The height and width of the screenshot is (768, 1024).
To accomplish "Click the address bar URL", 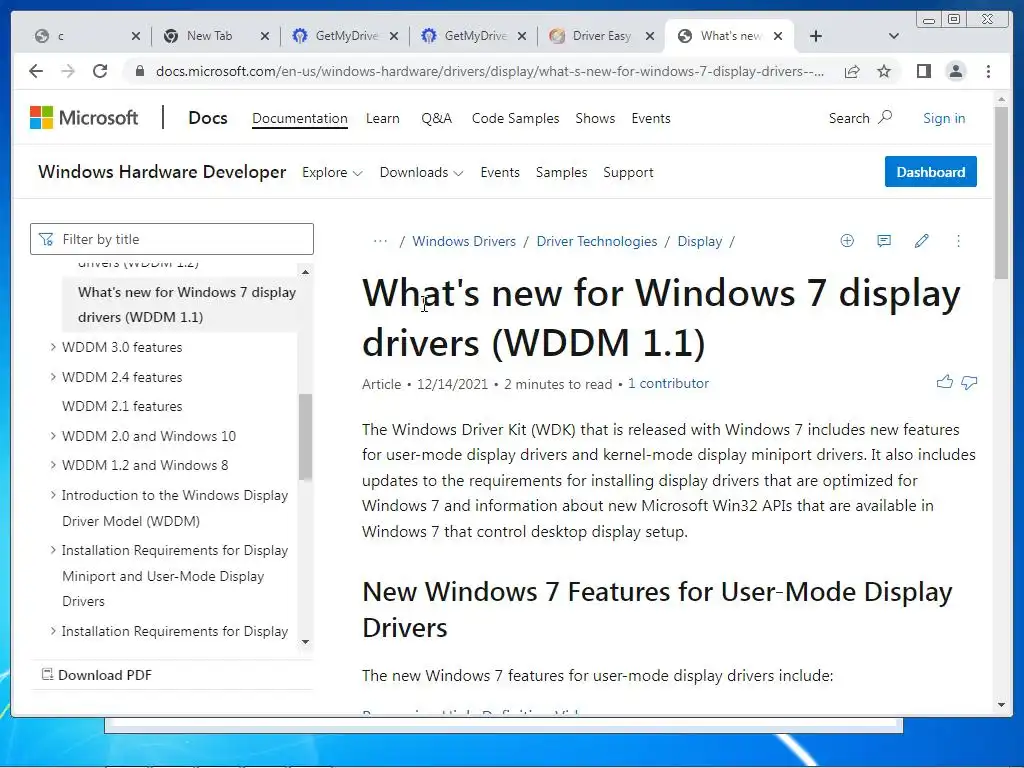I will (x=489, y=71).
